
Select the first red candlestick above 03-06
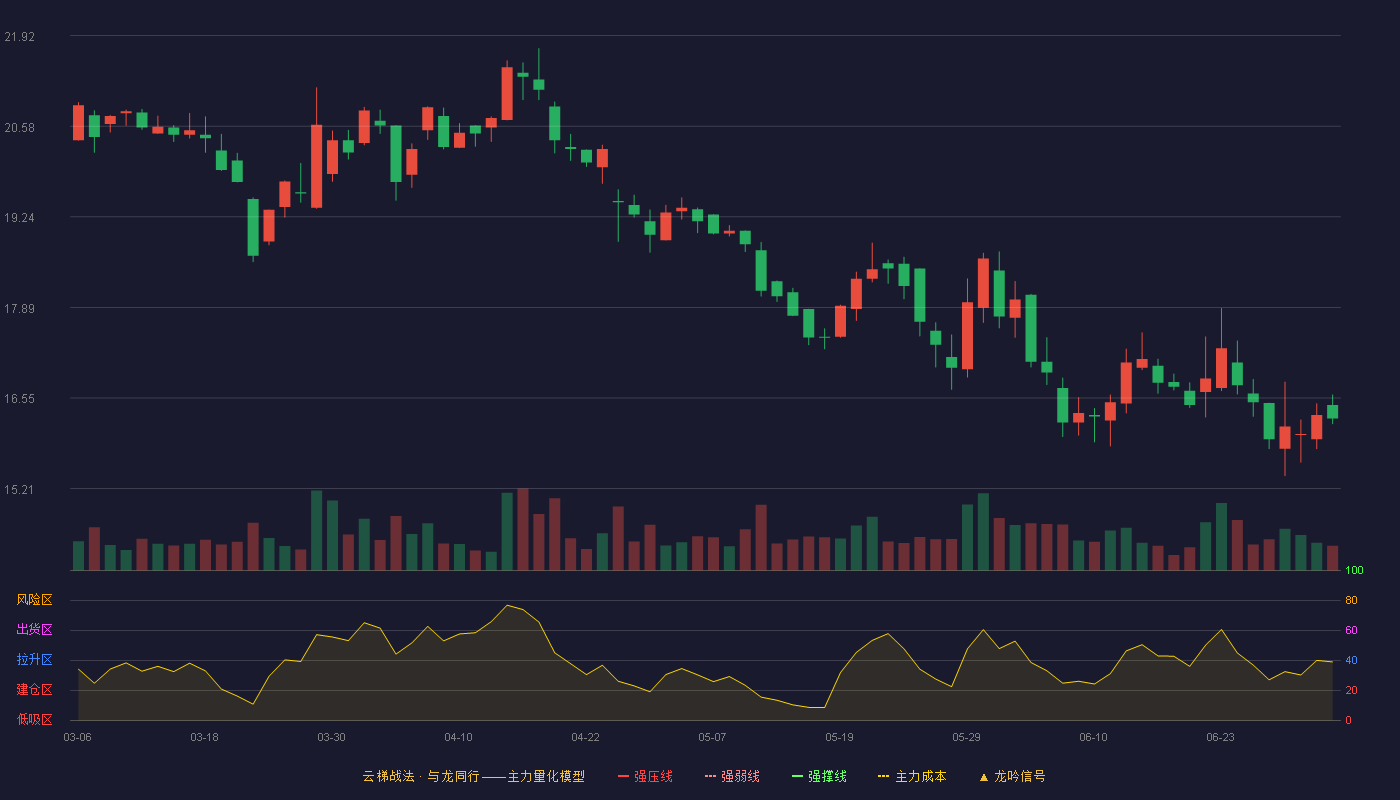78,122
